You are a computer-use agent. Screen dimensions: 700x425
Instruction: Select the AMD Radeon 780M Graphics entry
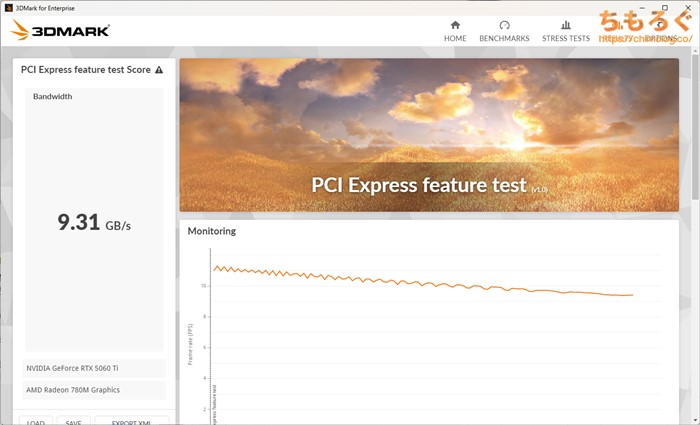tap(94, 390)
